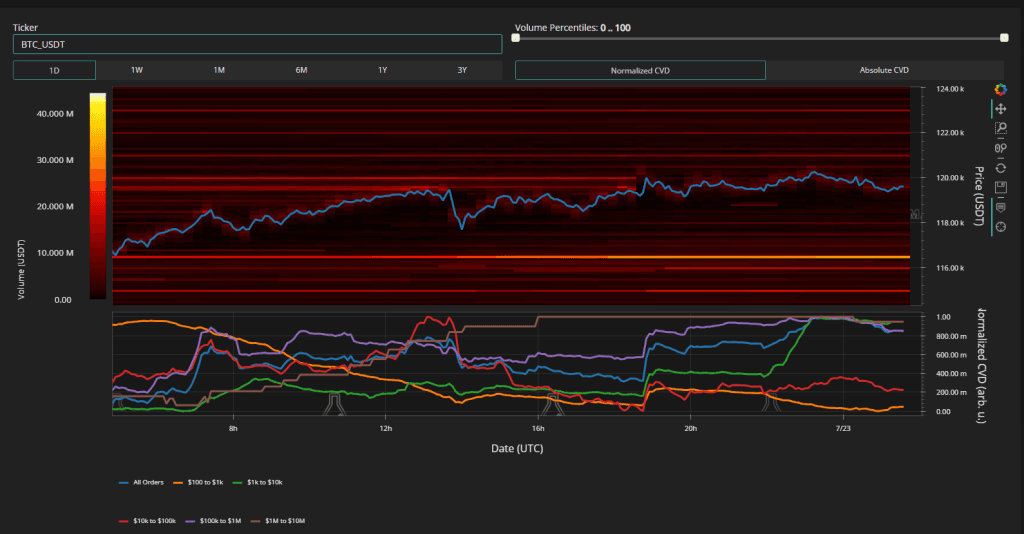The width and height of the screenshot is (1024, 534).
Task: Click the 20.000 M volume label
Action: pos(55,206)
